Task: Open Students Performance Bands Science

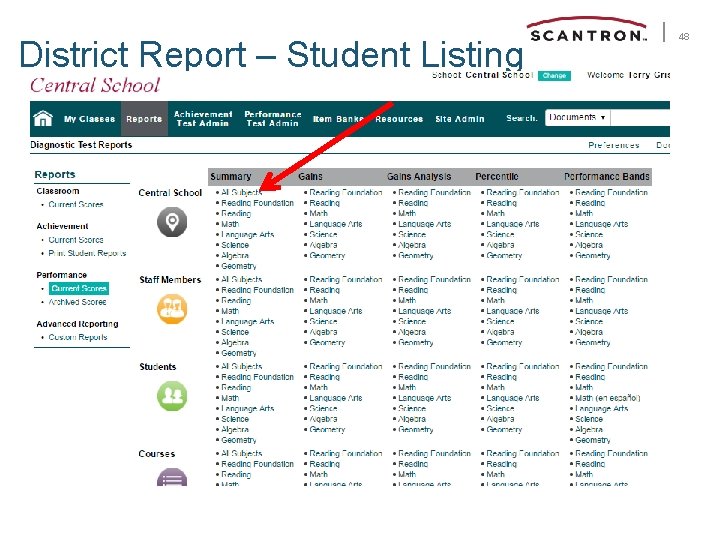Action: [589, 419]
